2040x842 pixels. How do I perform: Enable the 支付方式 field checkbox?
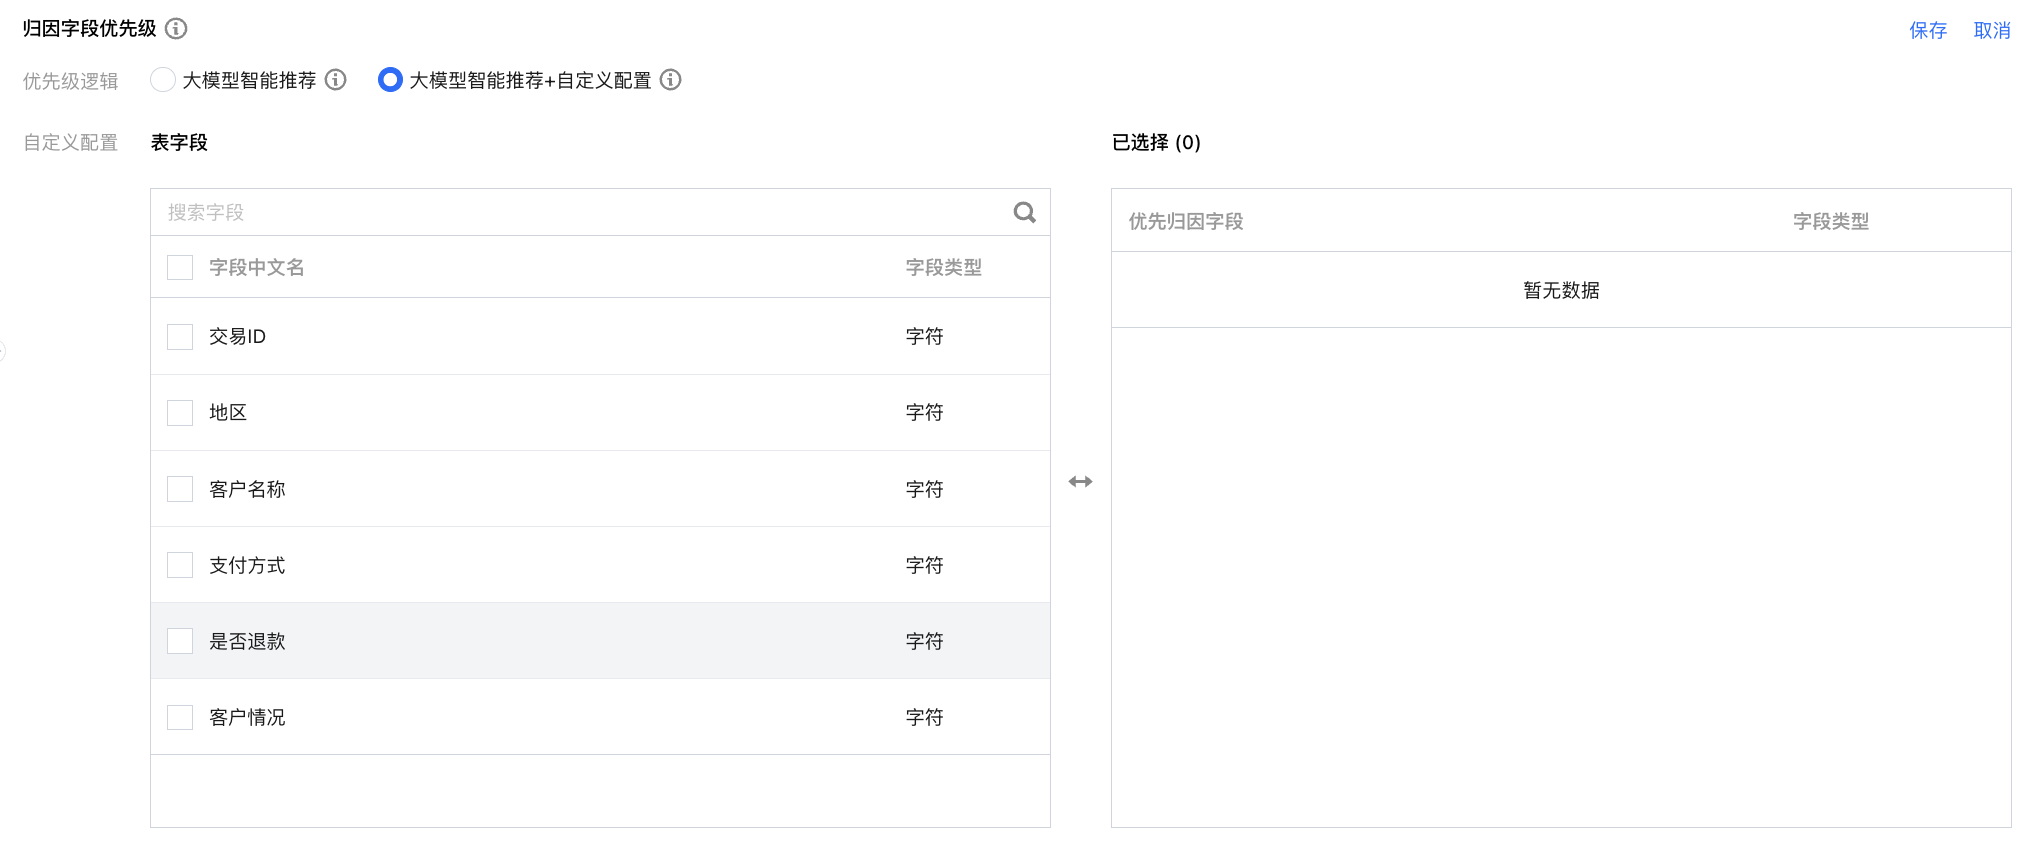(180, 565)
